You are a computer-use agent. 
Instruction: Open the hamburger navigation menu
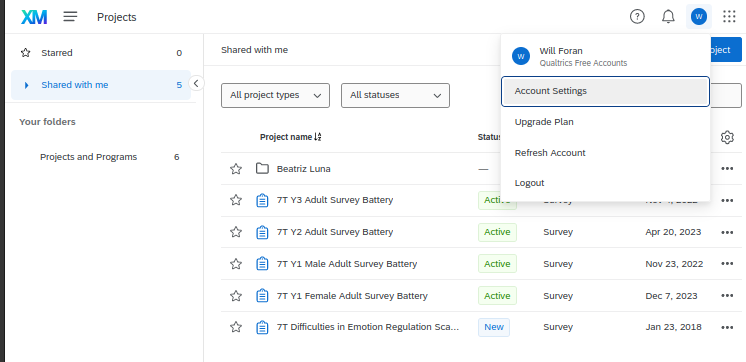pyautogui.click(x=70, y=17)
